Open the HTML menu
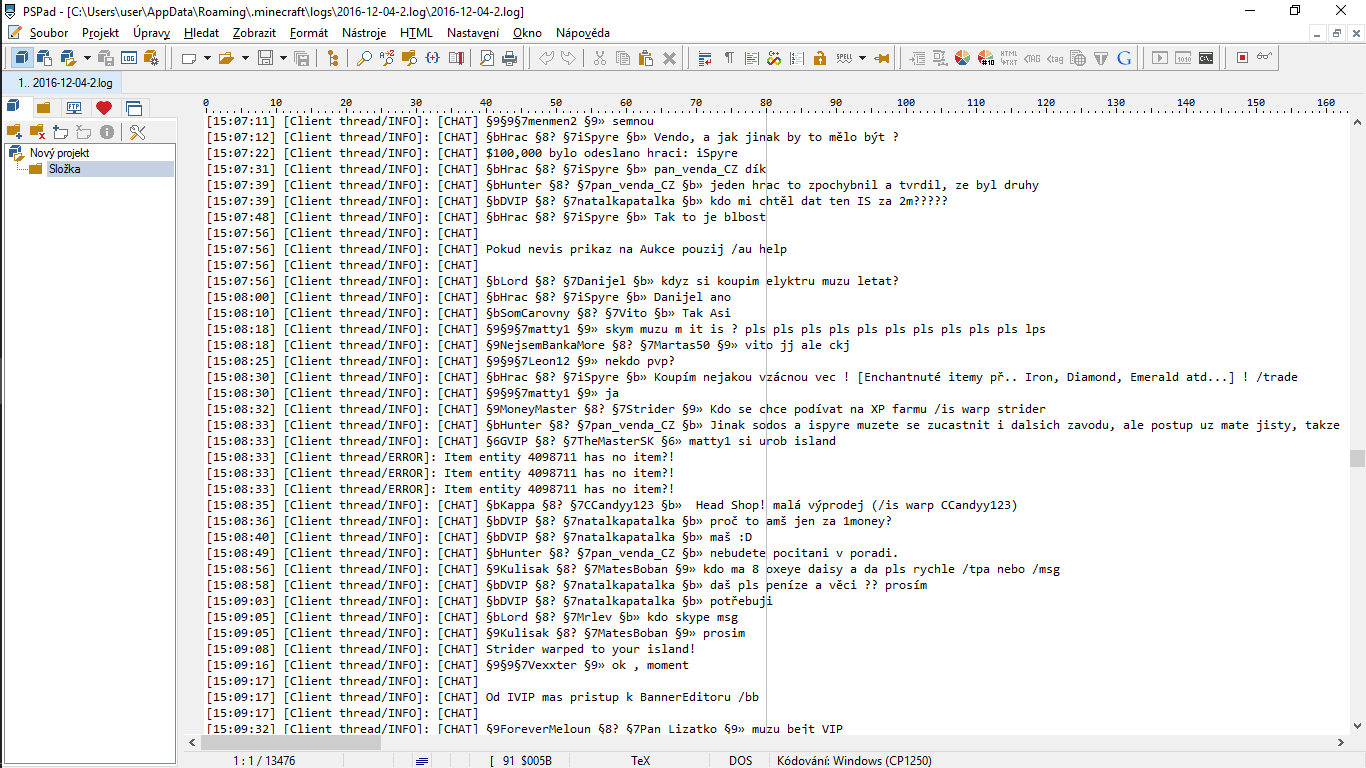The image size is (1366, 768). [x=416, y=33]
